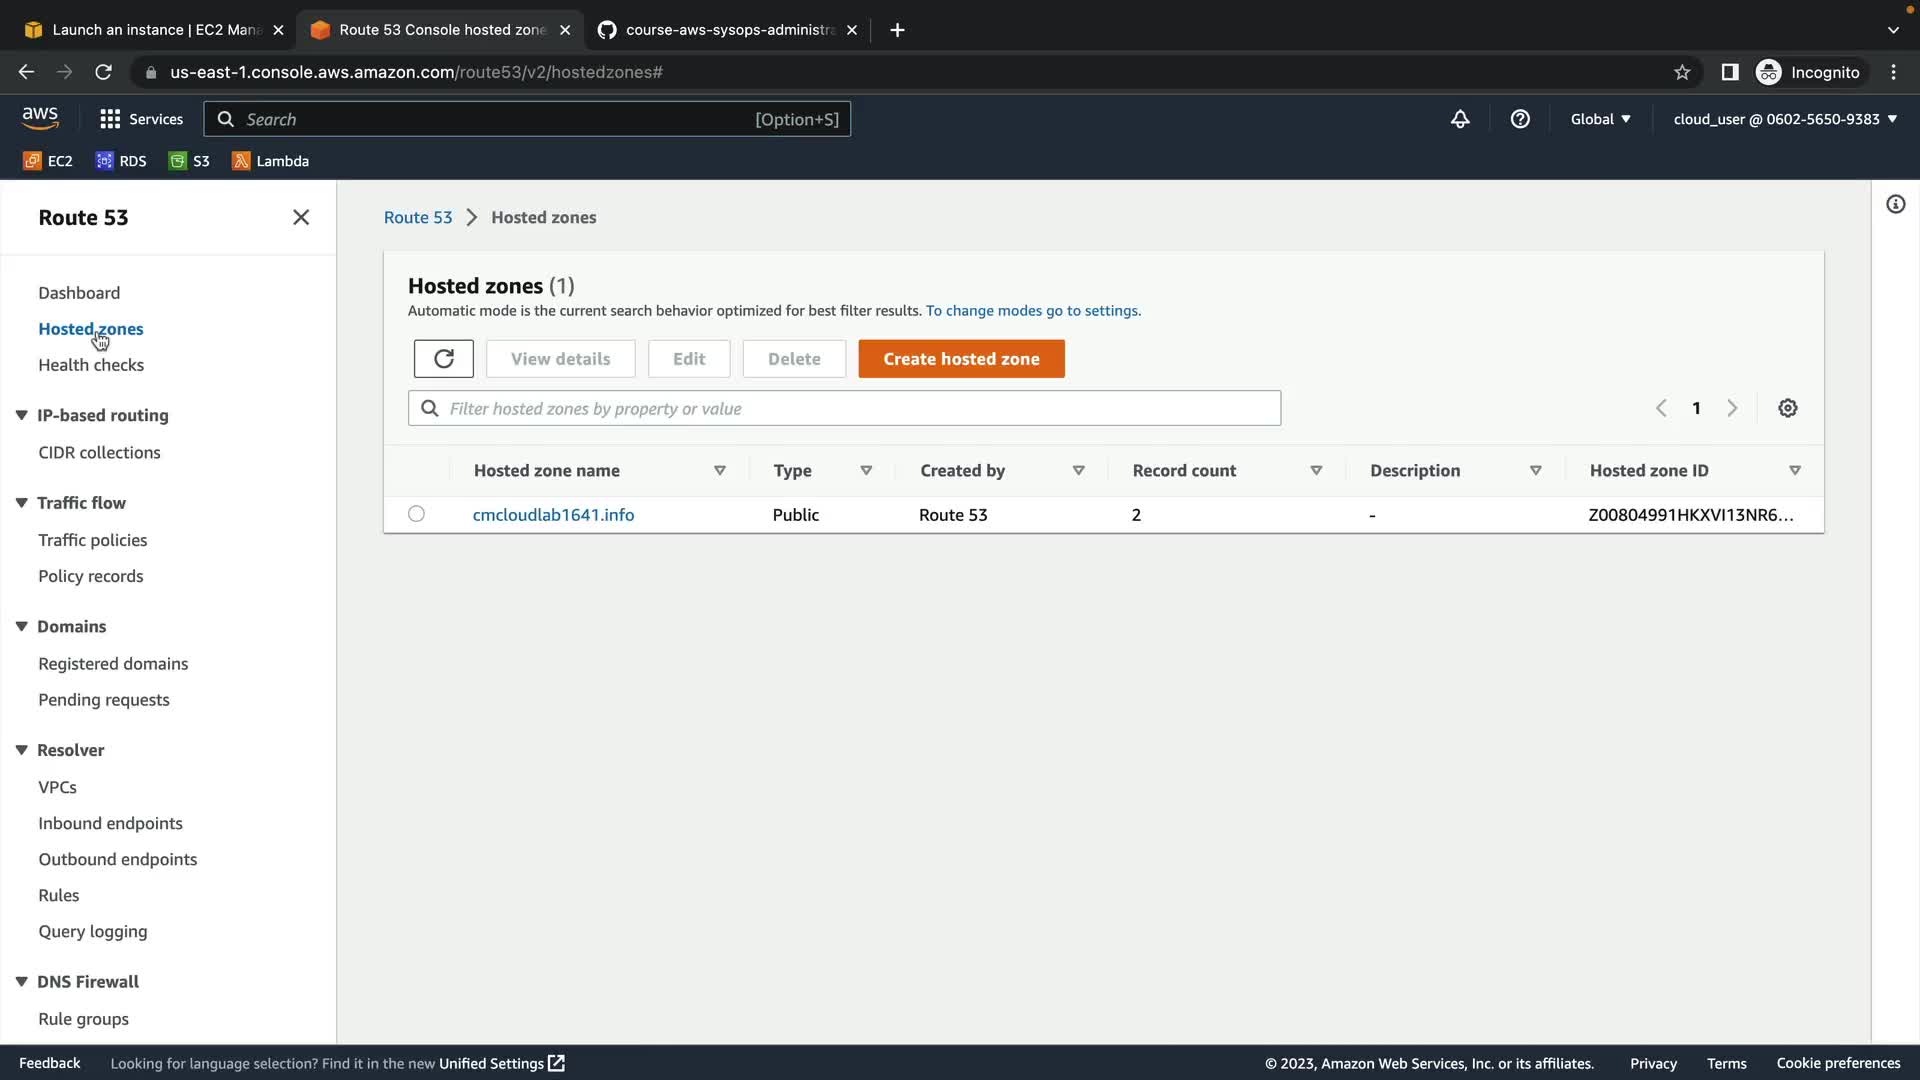1920x1080 pixels.
Task: Collapse the Traffic flow section
Action: [22, 503]
